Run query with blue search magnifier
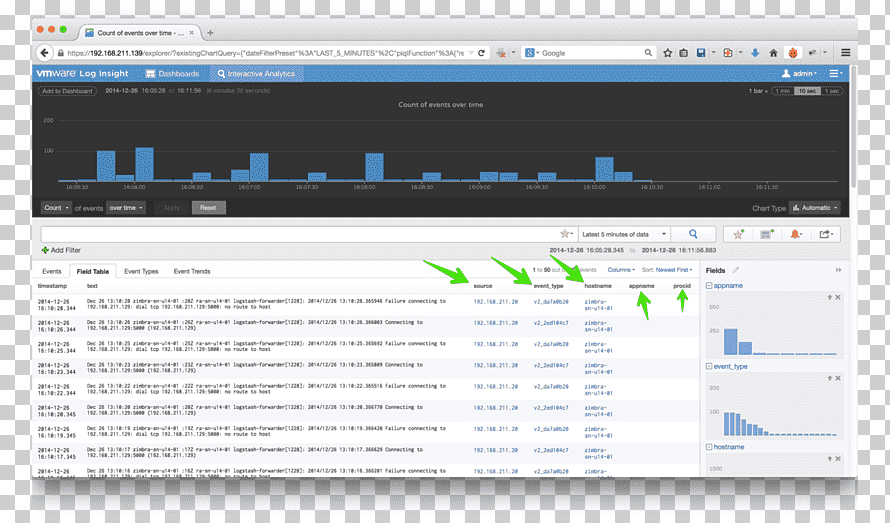This screenshot has height=523, width=890. (693, 234)
